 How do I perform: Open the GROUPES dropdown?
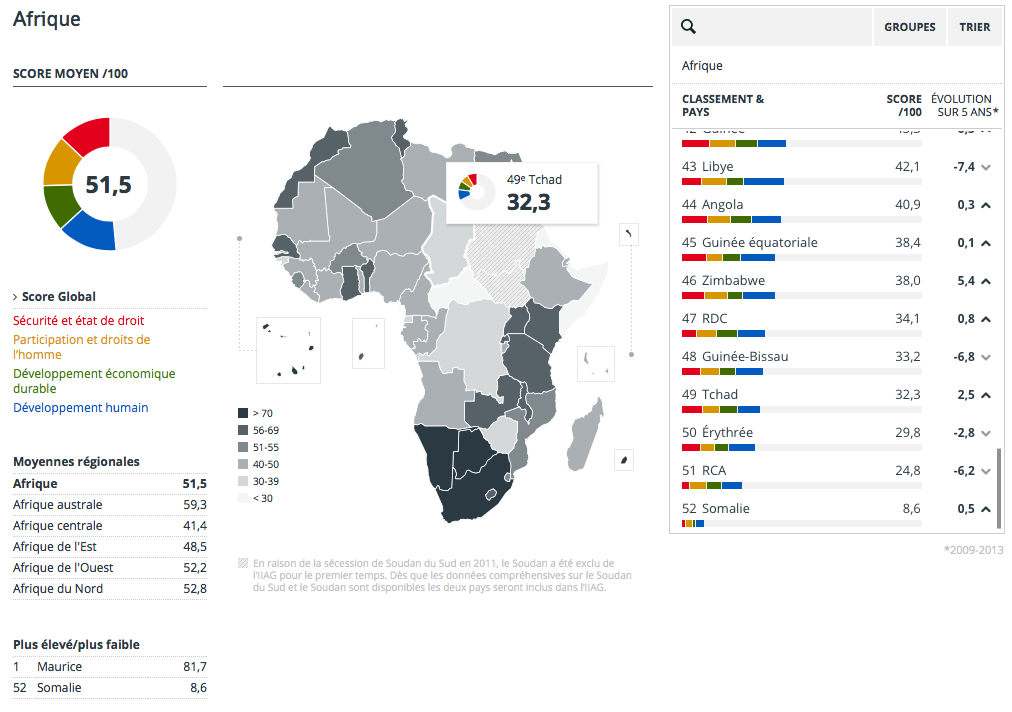pos(909,26)
